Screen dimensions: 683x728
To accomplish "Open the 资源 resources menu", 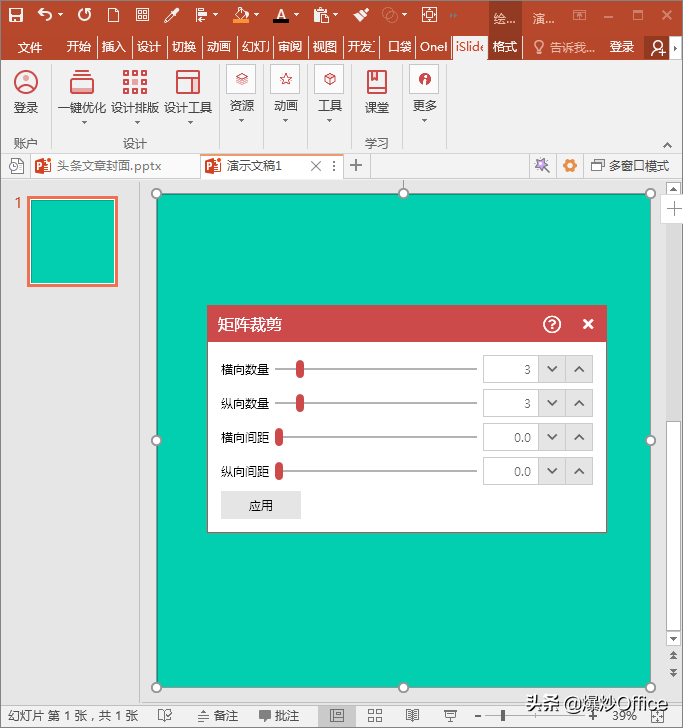I will 242,94.
